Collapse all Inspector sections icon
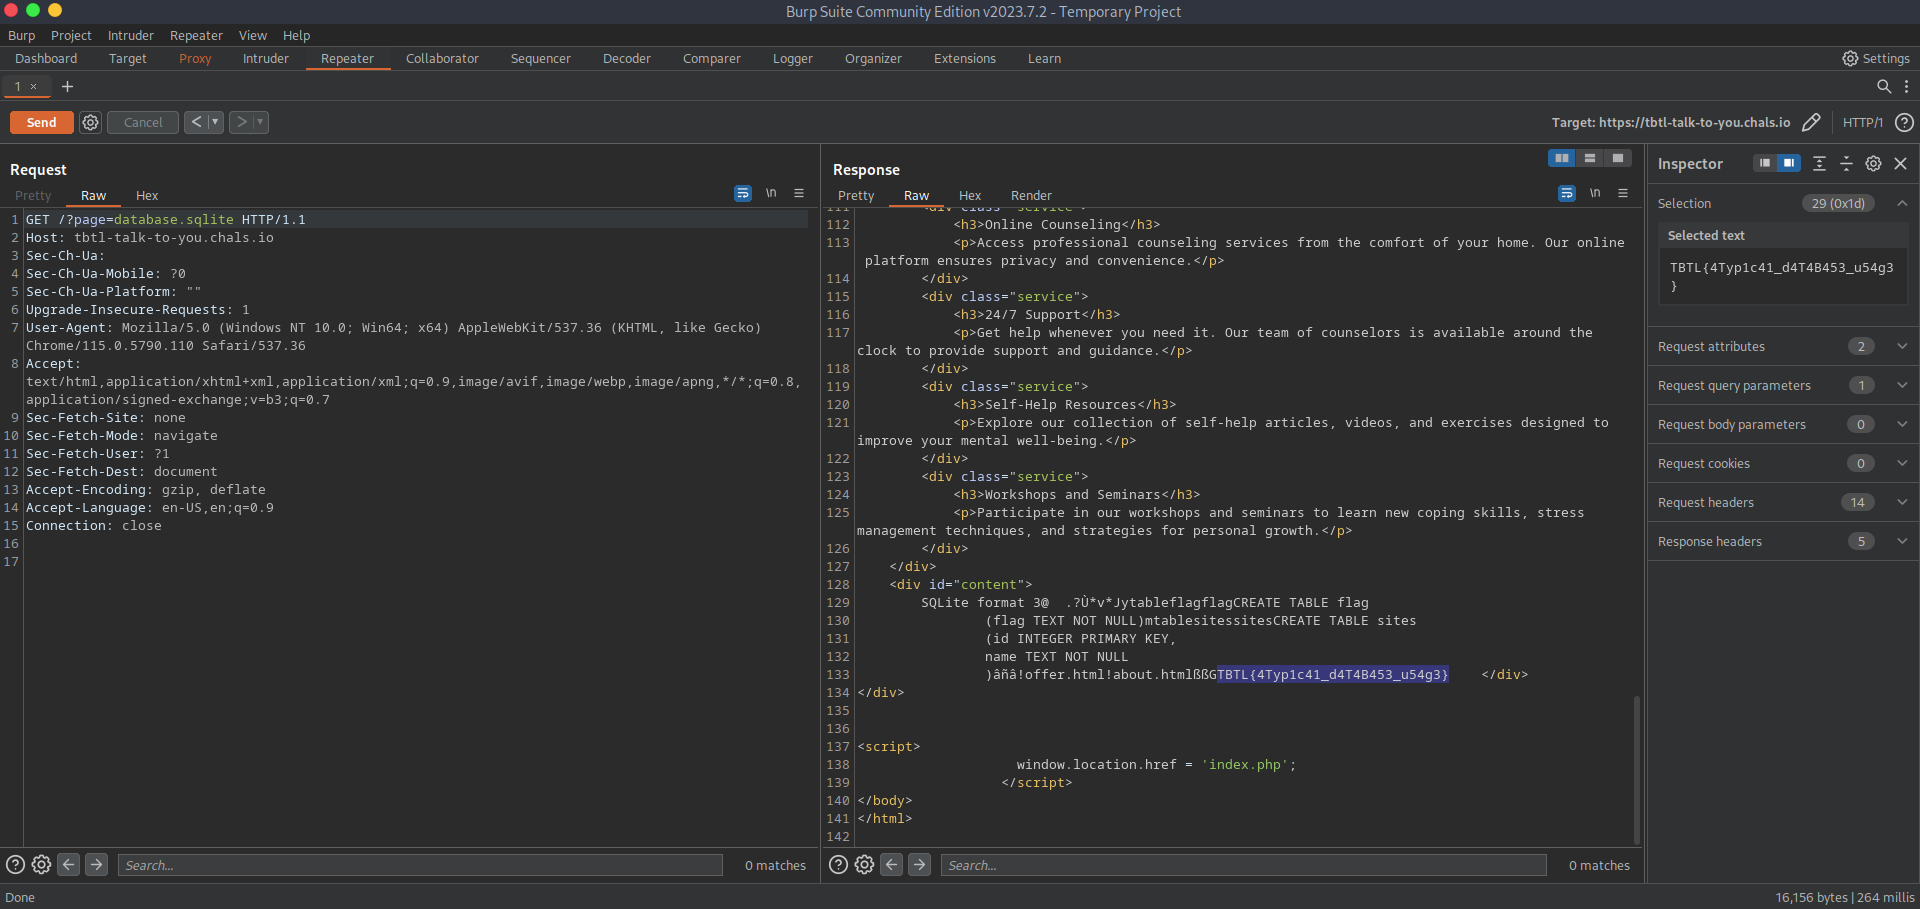This screenshot has width=1920, height=909. pyautogui.click(x=1846, y=163)
